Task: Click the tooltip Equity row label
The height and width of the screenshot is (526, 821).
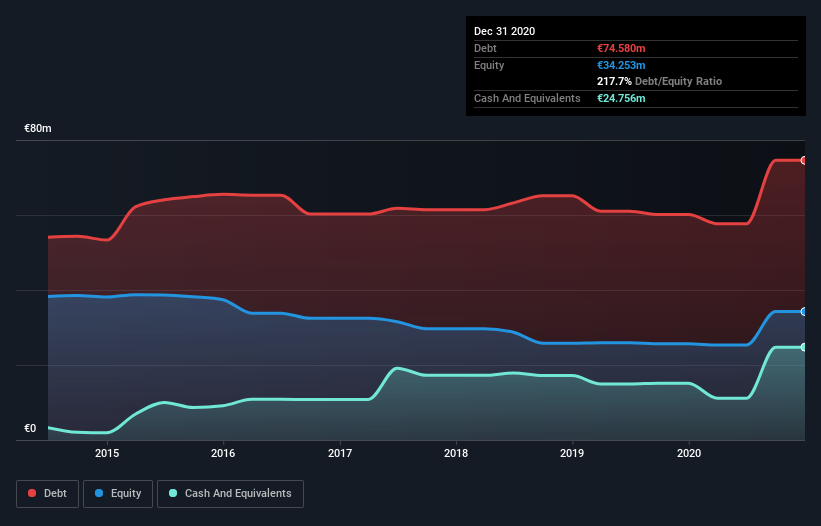Action: (x=489, y=65)
